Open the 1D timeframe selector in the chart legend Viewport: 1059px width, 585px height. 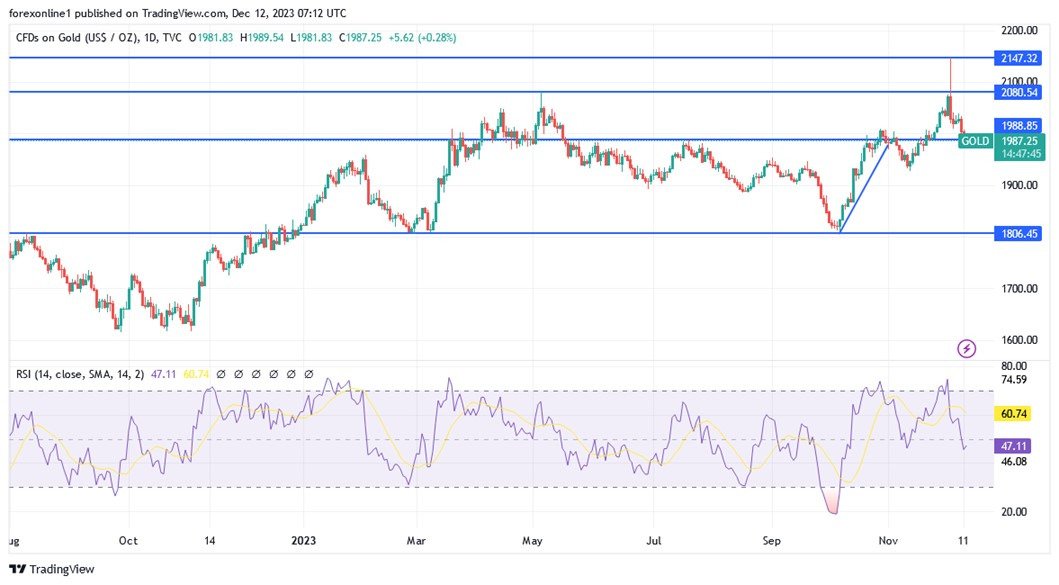tap(149, 37)
